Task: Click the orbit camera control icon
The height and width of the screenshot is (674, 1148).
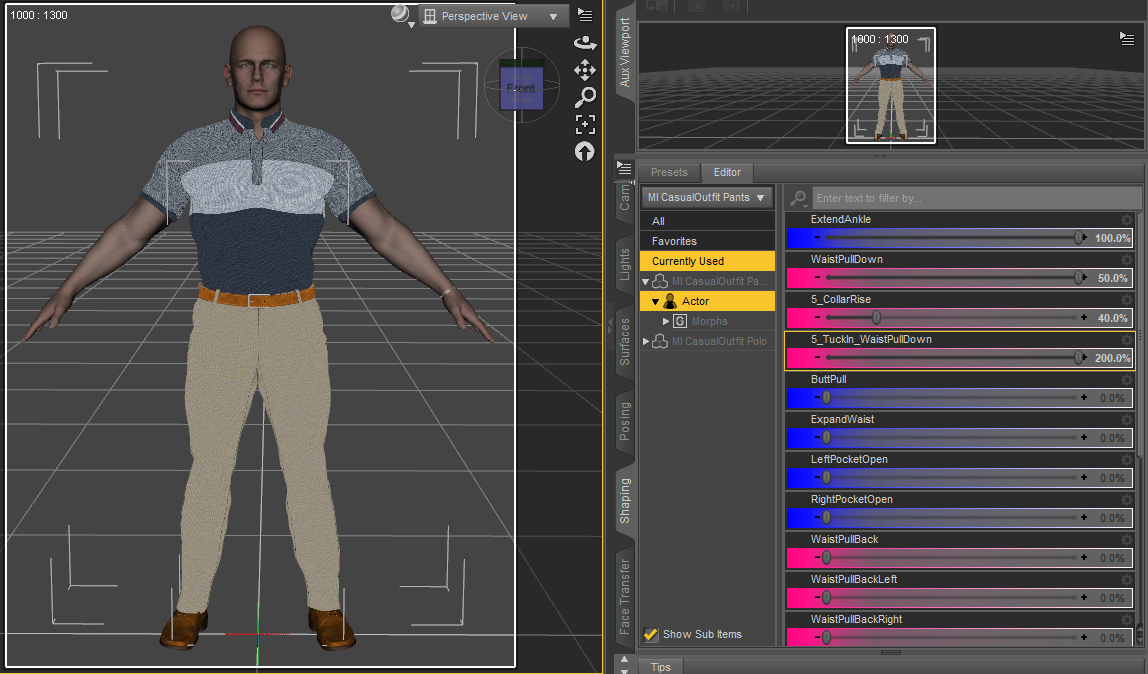Action: pyautogui.click(x=585, y=43)
